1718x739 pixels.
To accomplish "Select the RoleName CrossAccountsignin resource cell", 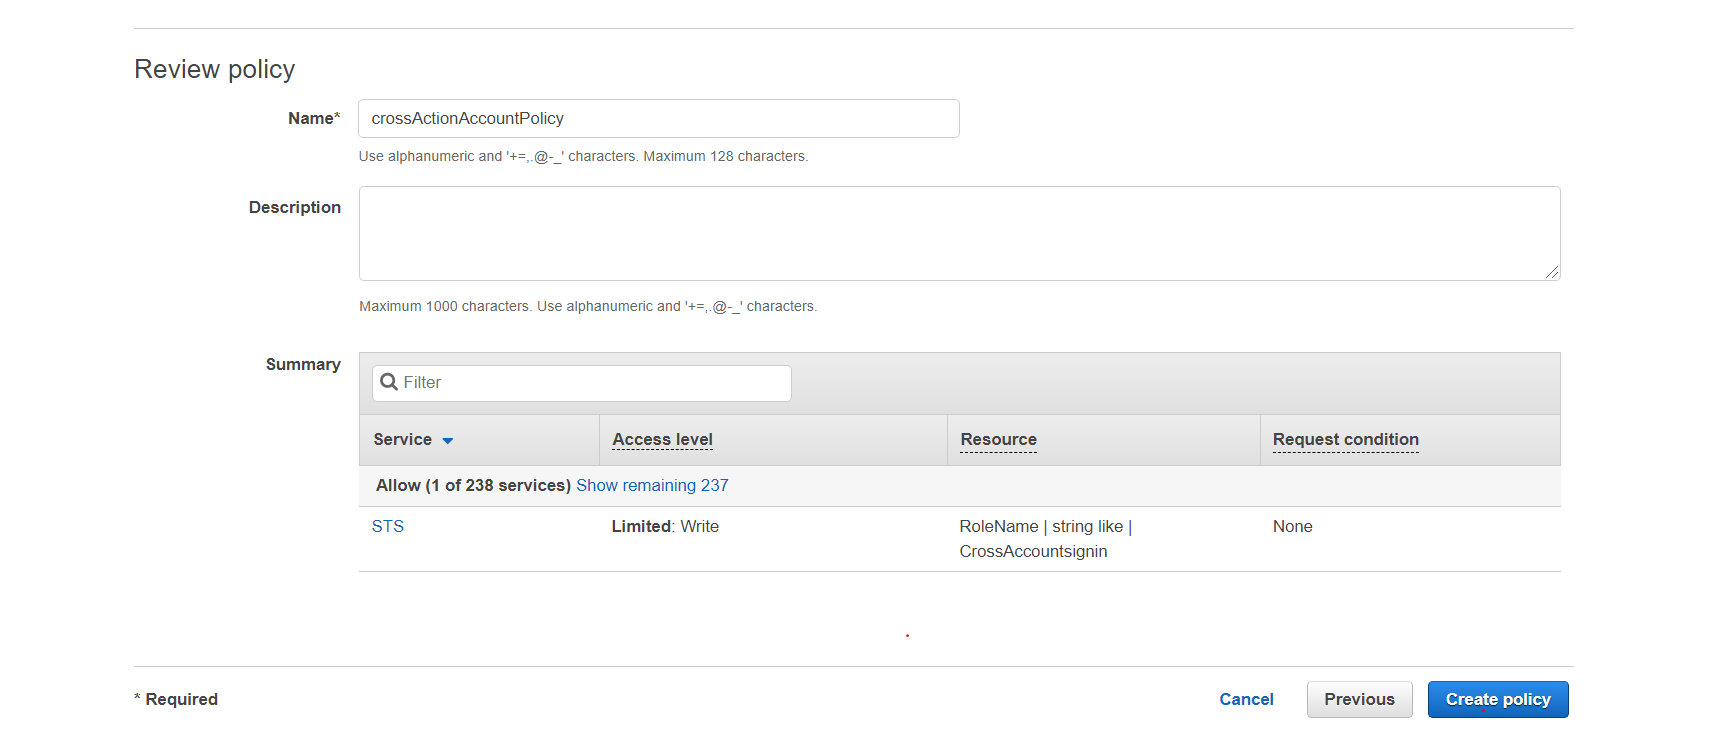I will coord(1045,539).
